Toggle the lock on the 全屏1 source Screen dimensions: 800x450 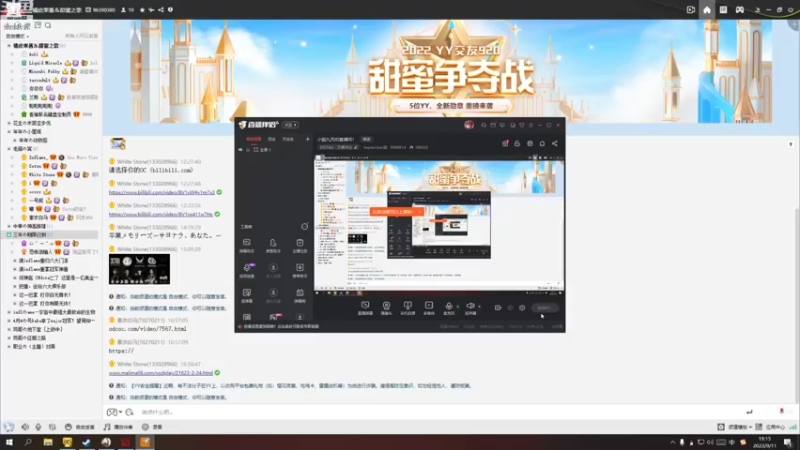coord(248,150)
